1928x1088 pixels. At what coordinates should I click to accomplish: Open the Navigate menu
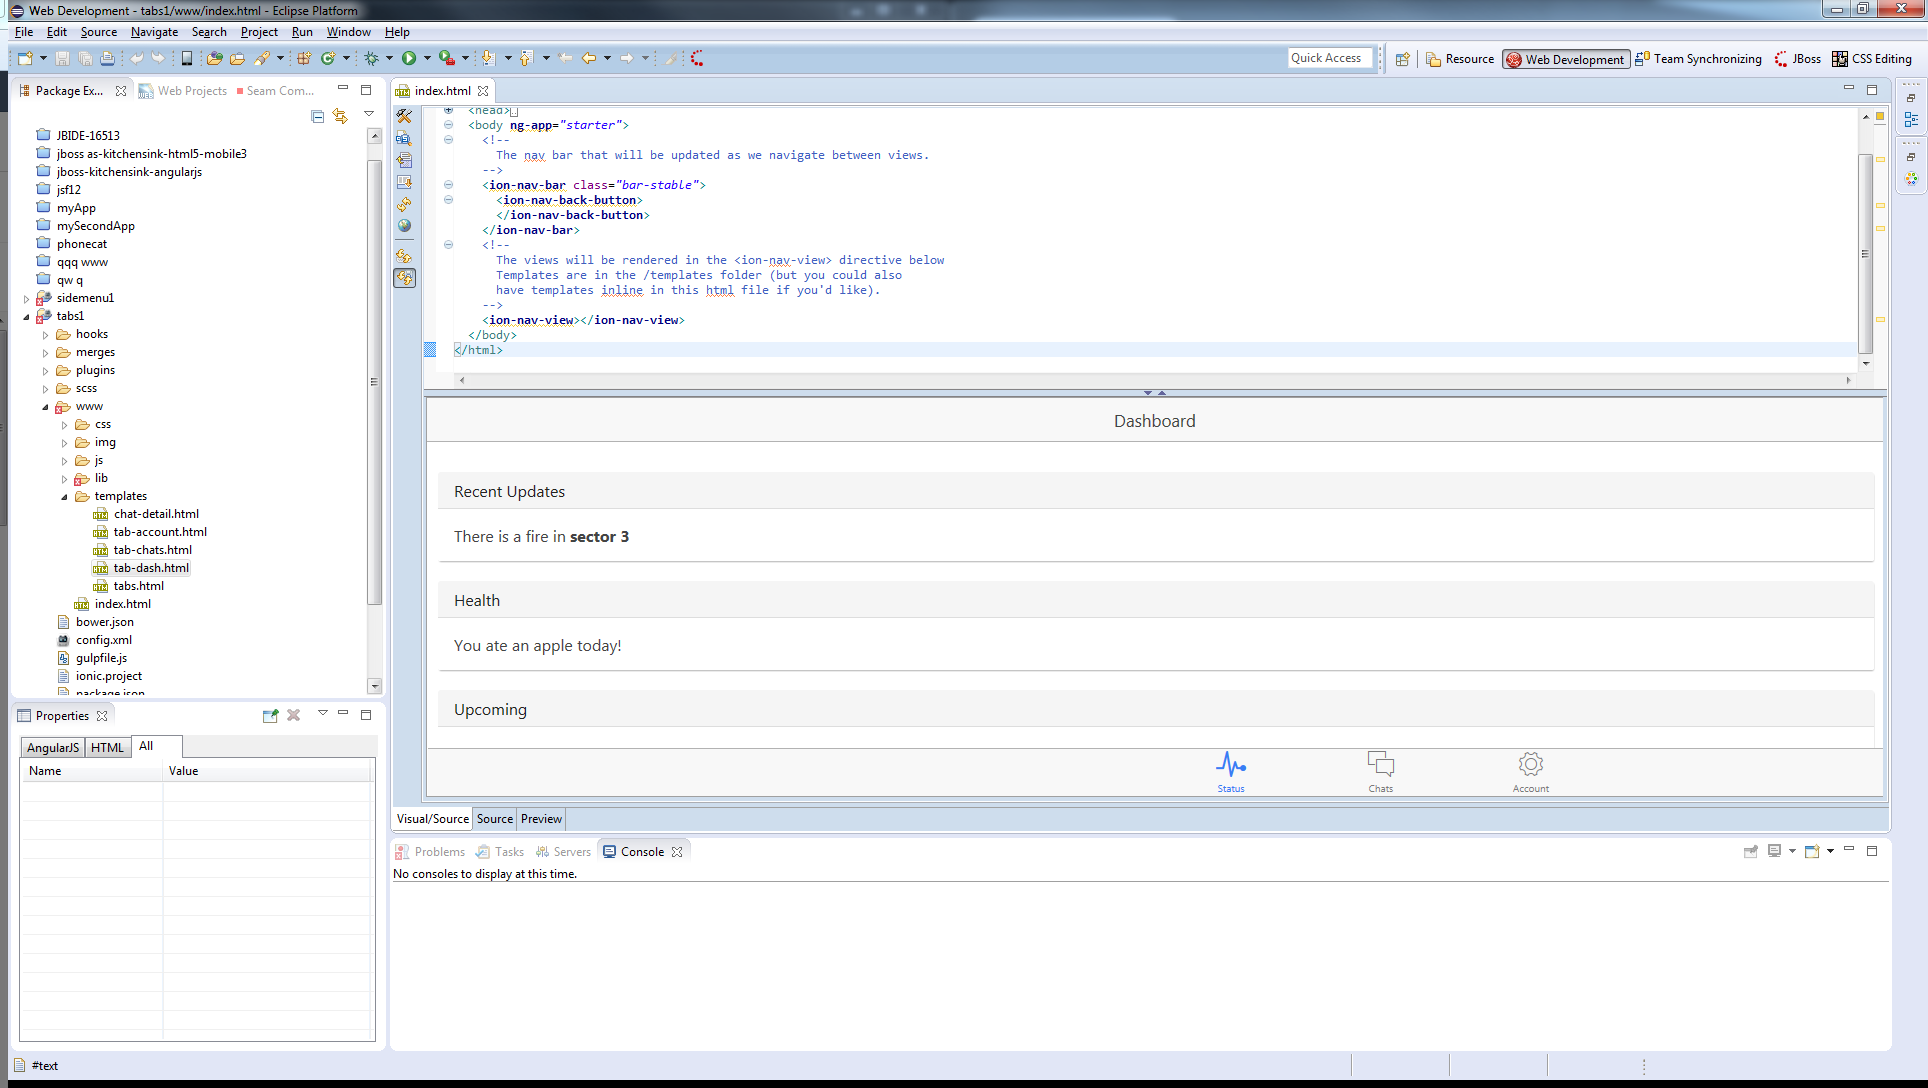pos(154,32)
